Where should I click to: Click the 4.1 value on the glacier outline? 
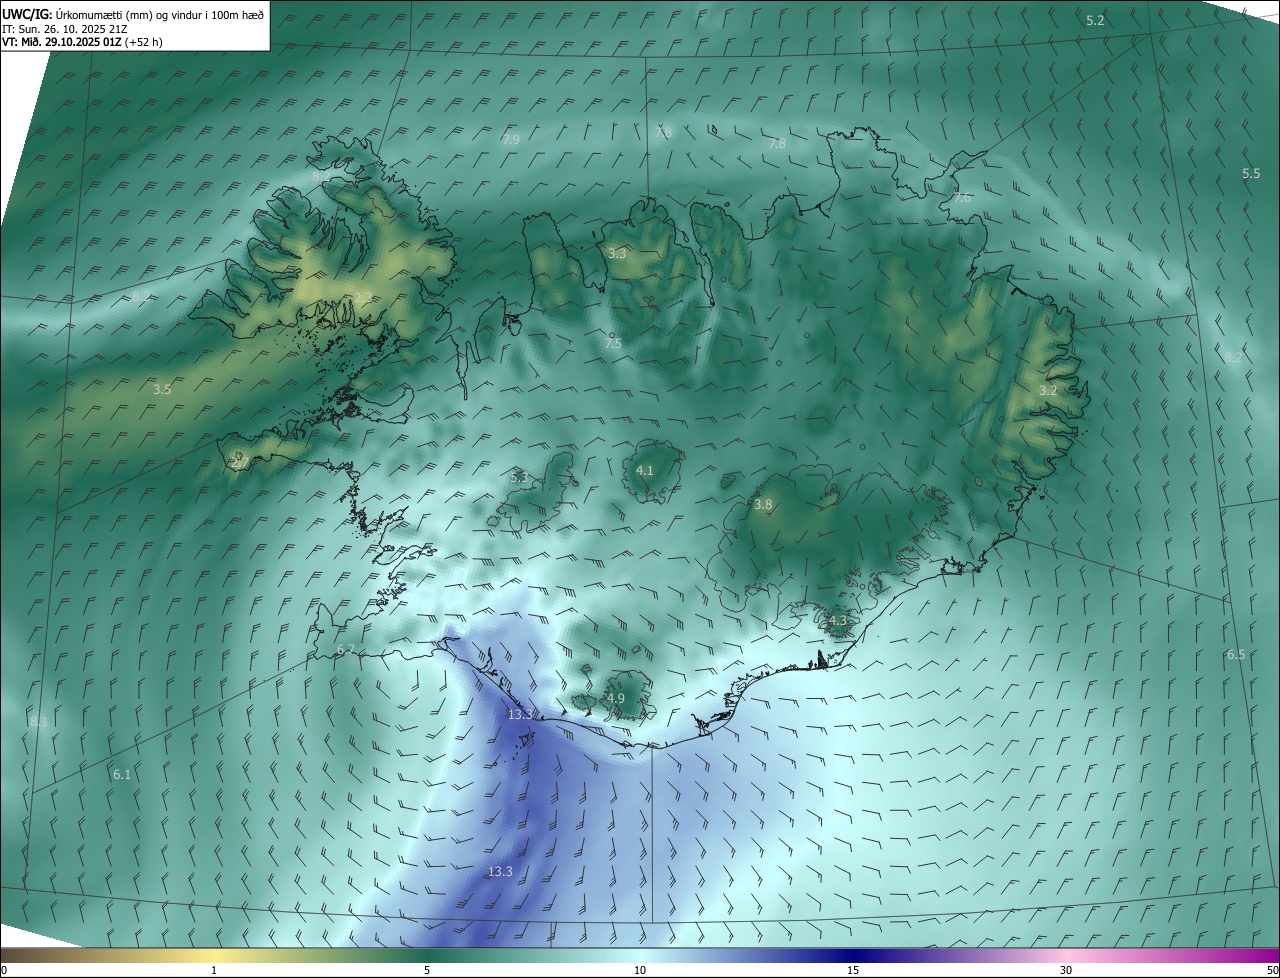645,470
